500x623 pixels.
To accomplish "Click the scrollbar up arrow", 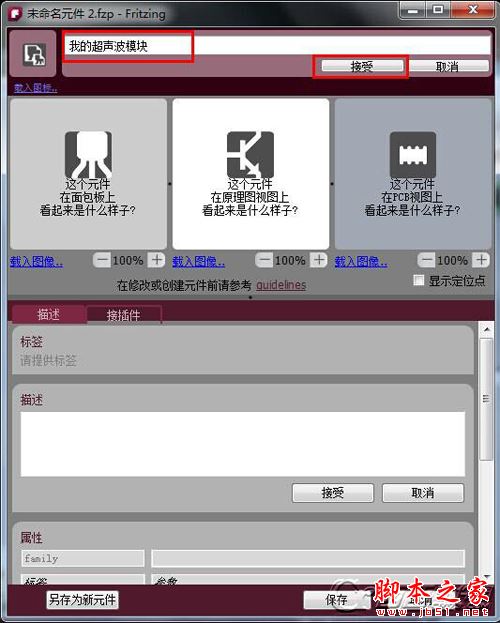I will (486, 329).
